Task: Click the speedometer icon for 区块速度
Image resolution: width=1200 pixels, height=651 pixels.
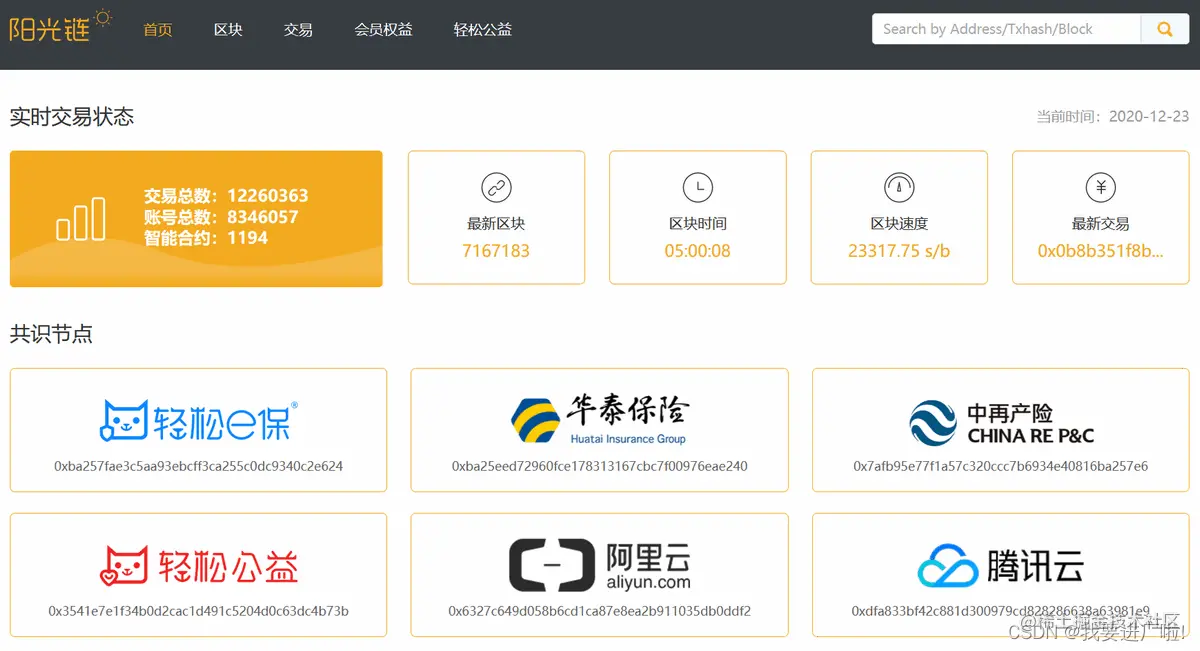Action: pos(899,187)
